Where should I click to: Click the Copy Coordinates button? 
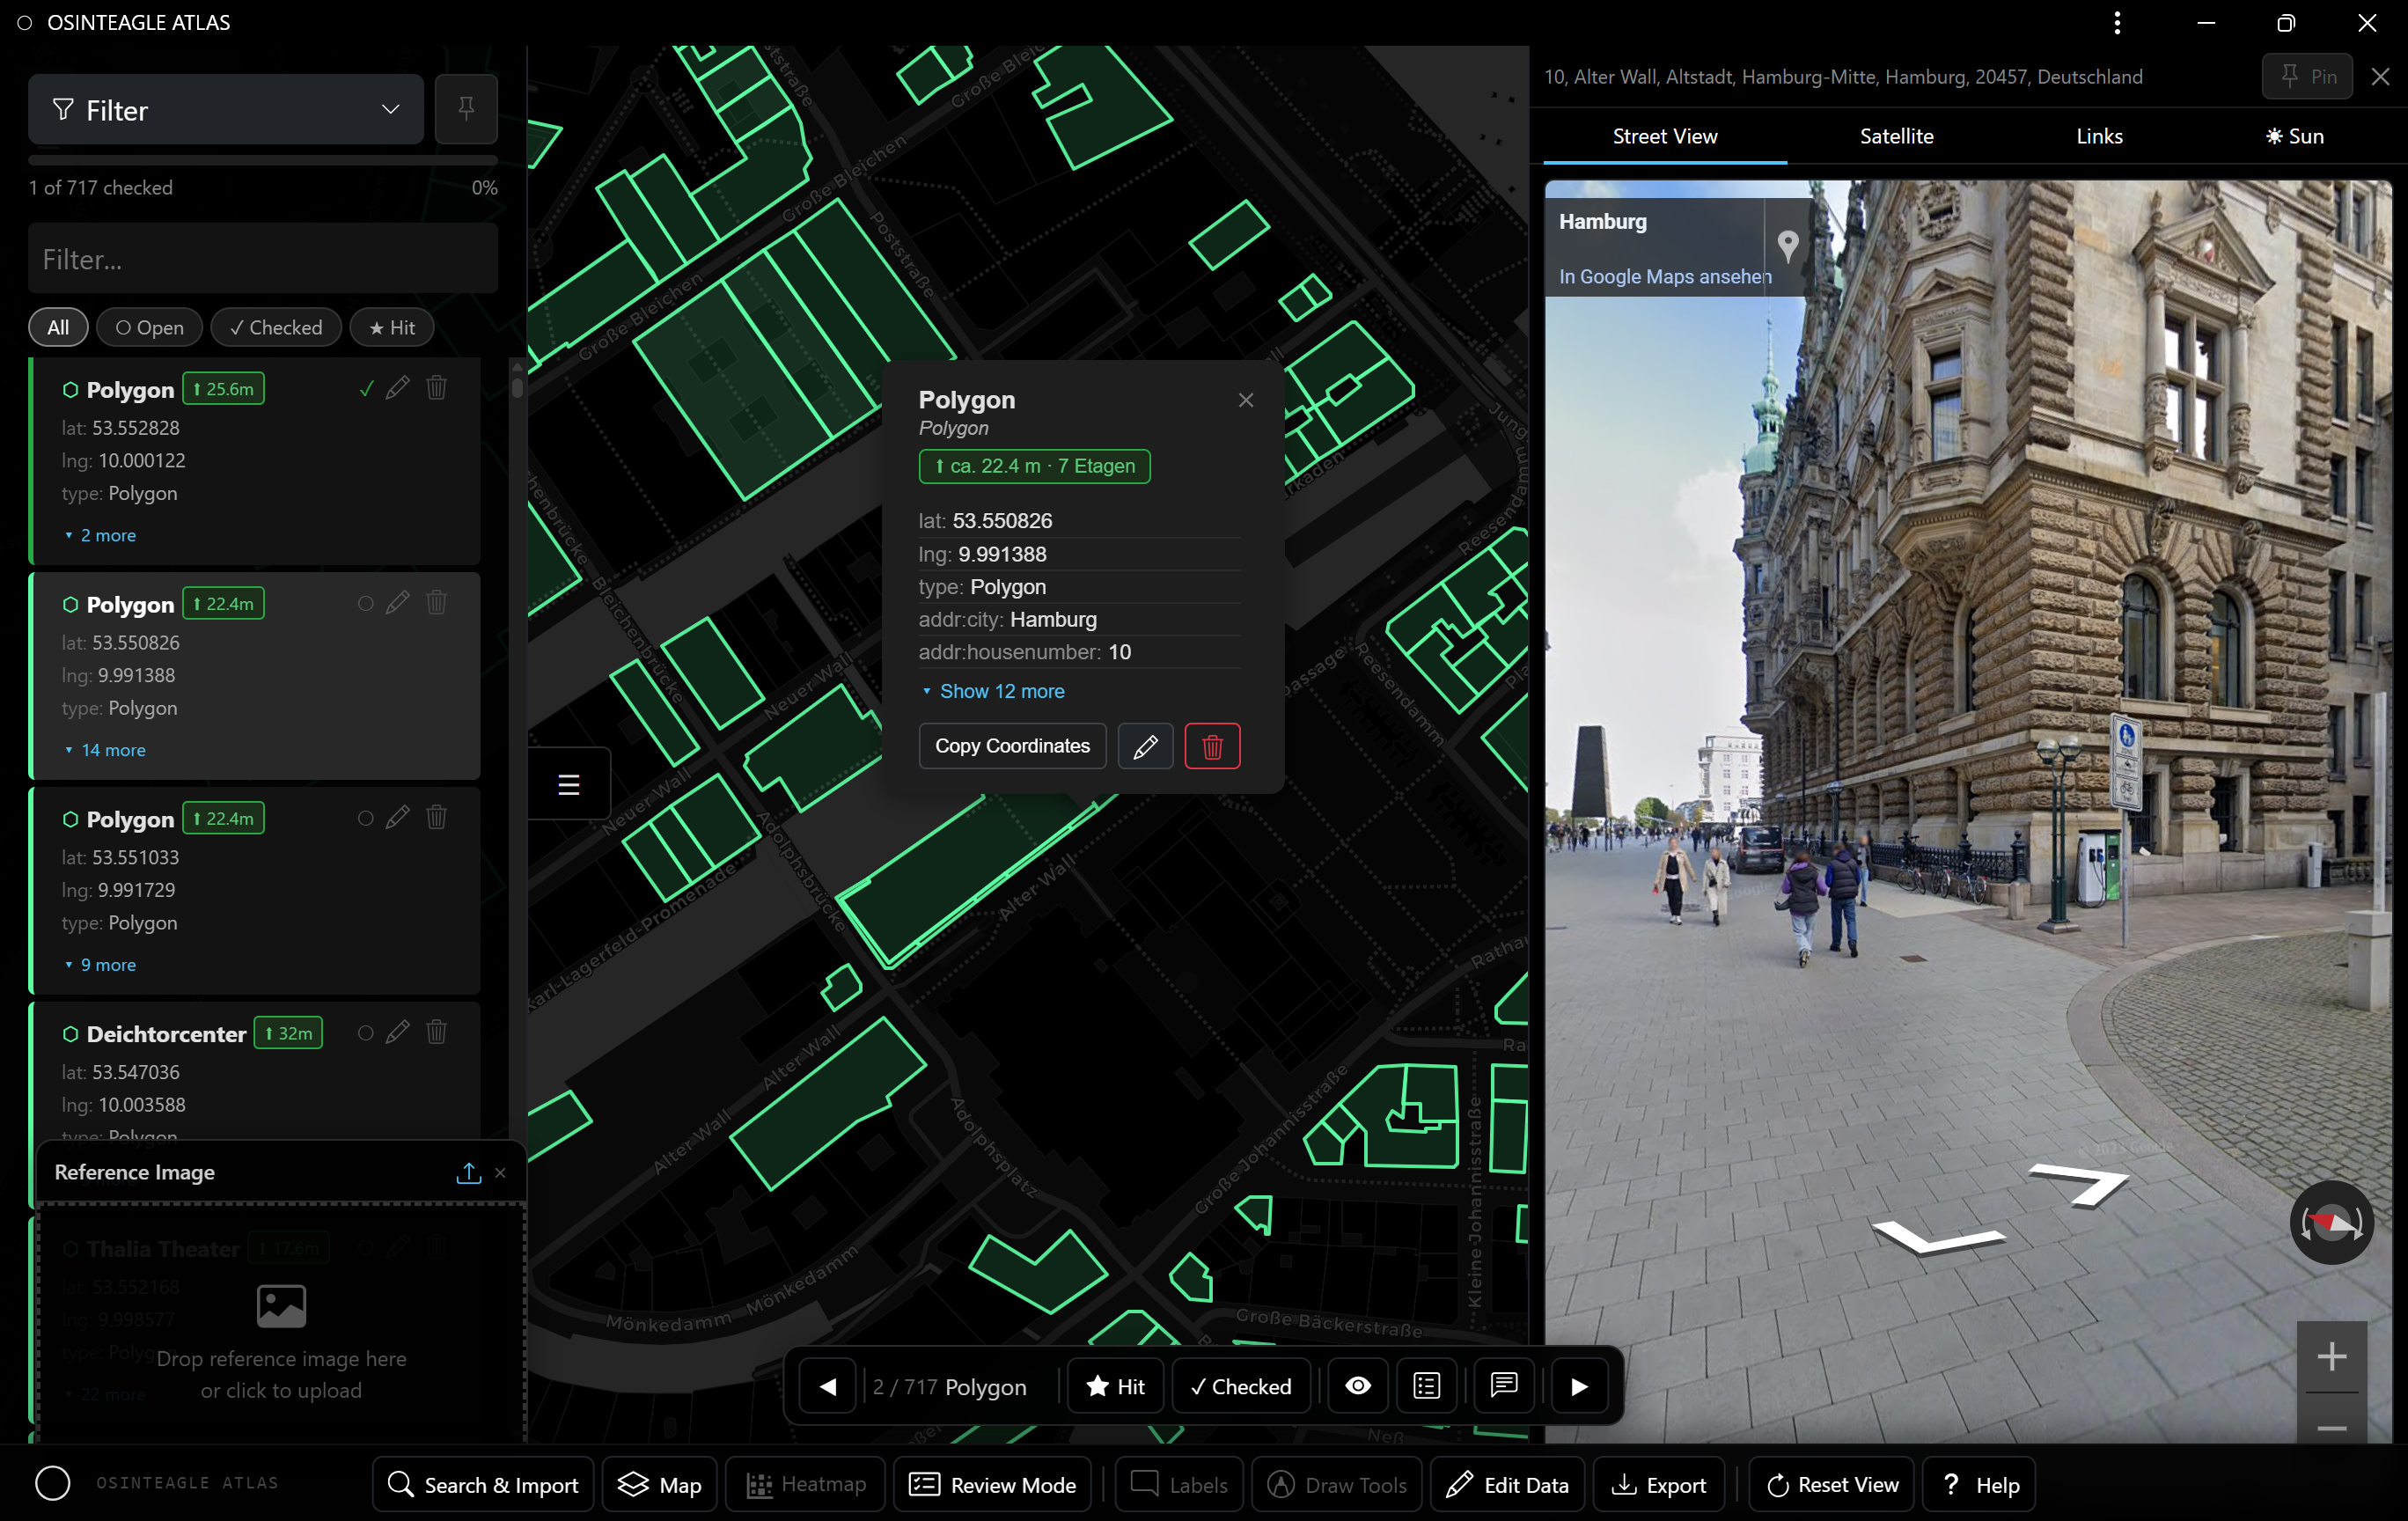click(1013, 747)
